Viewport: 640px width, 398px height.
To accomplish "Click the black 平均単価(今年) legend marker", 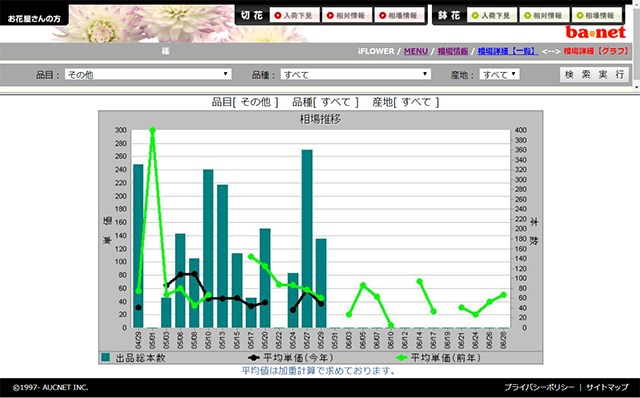I will pyautogui.click(x=254, y=358).
